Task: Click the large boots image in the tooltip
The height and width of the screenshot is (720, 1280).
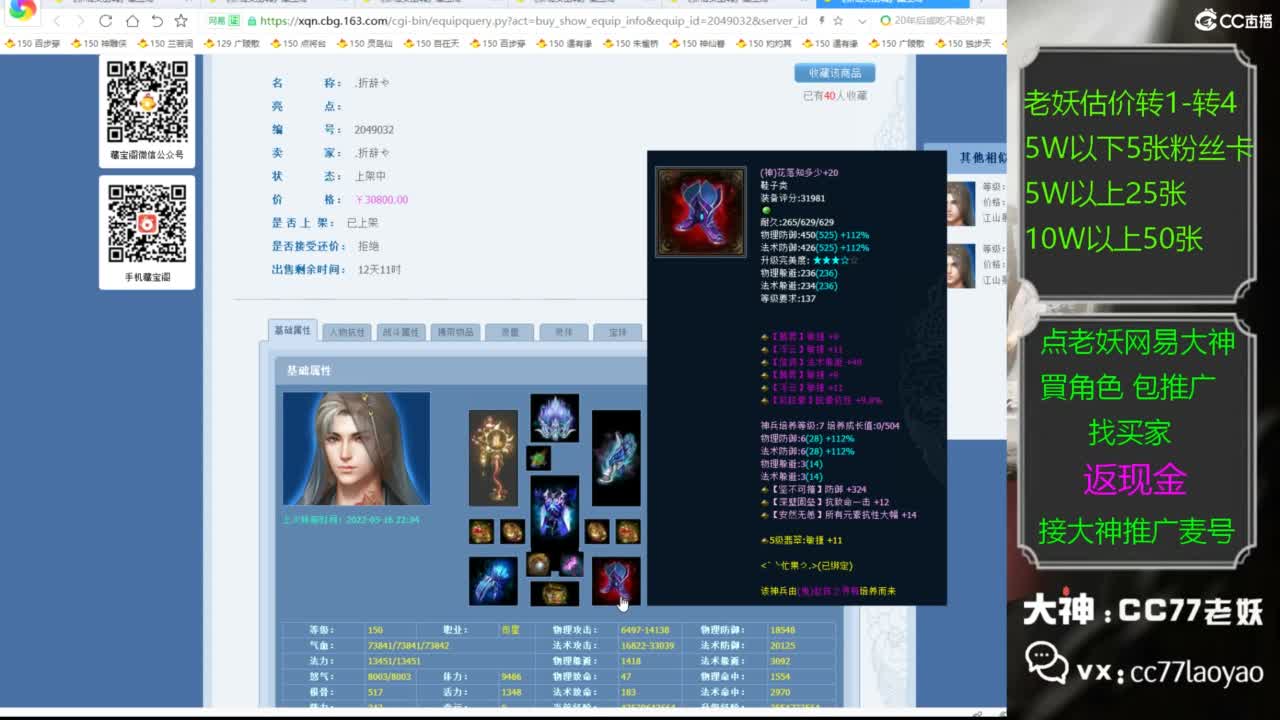Action: (x=700, y=212)
